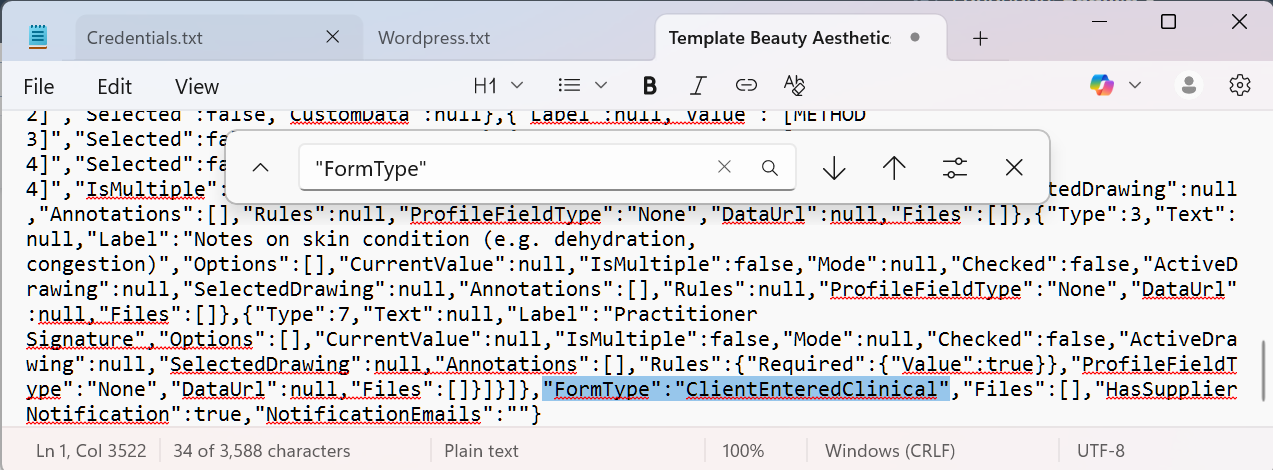The height and width of the screenshot is (470, 1273).
Task: Switch to the Wordpress.txt tab
Action: pos(434,38)
